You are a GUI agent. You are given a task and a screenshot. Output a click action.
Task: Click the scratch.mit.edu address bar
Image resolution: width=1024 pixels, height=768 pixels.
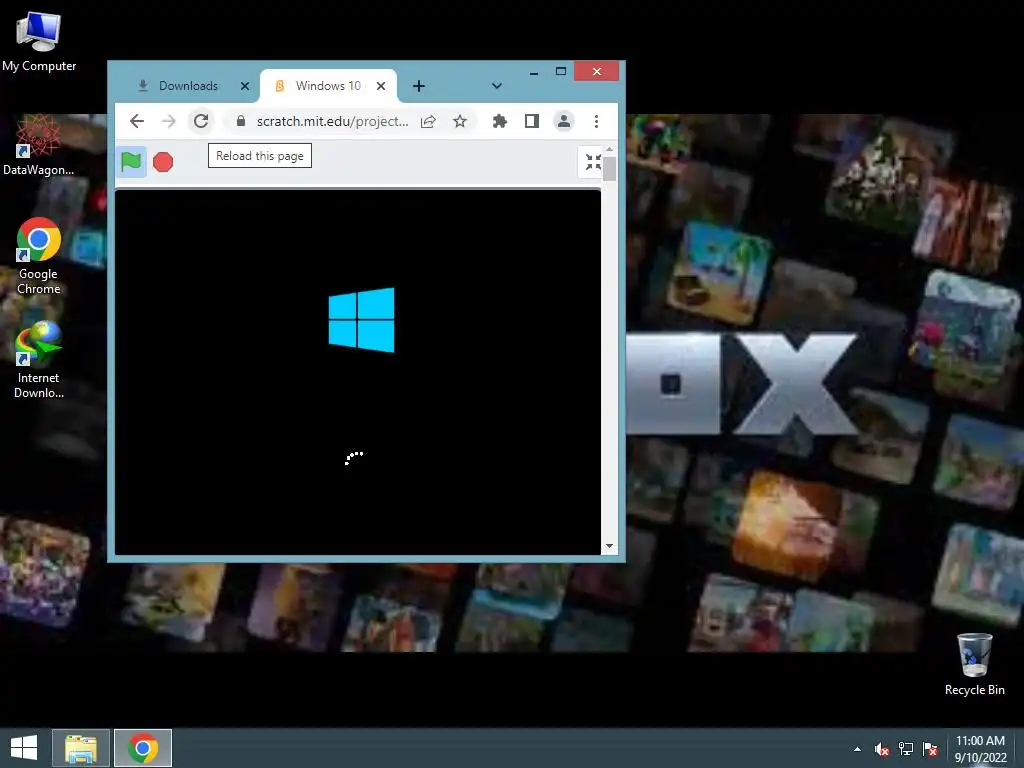pyautogui.click(x=332, y=121)
